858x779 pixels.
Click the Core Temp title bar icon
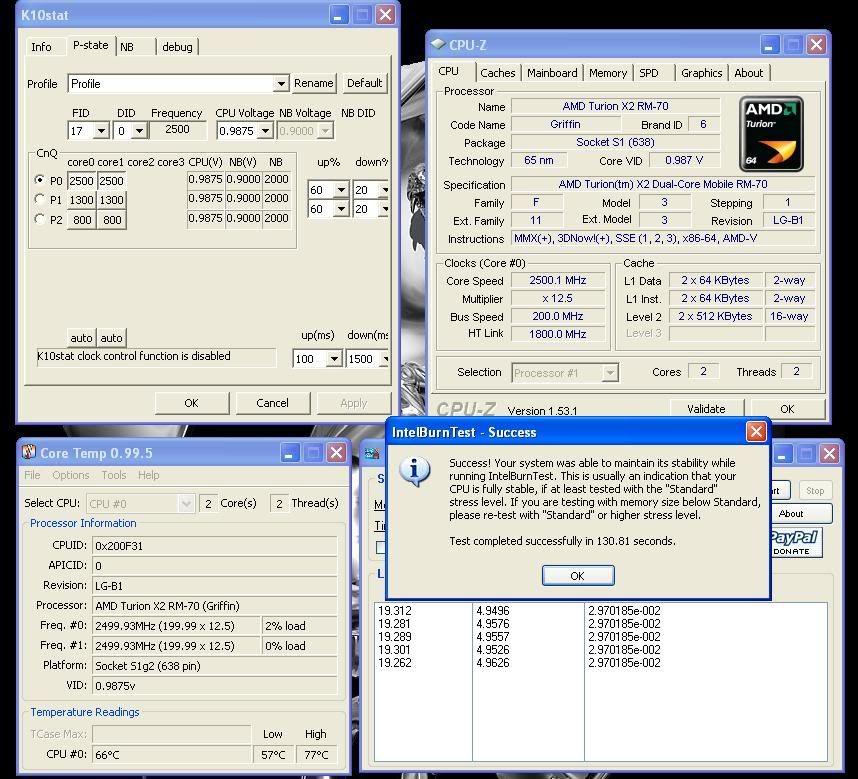pos(29,453)
